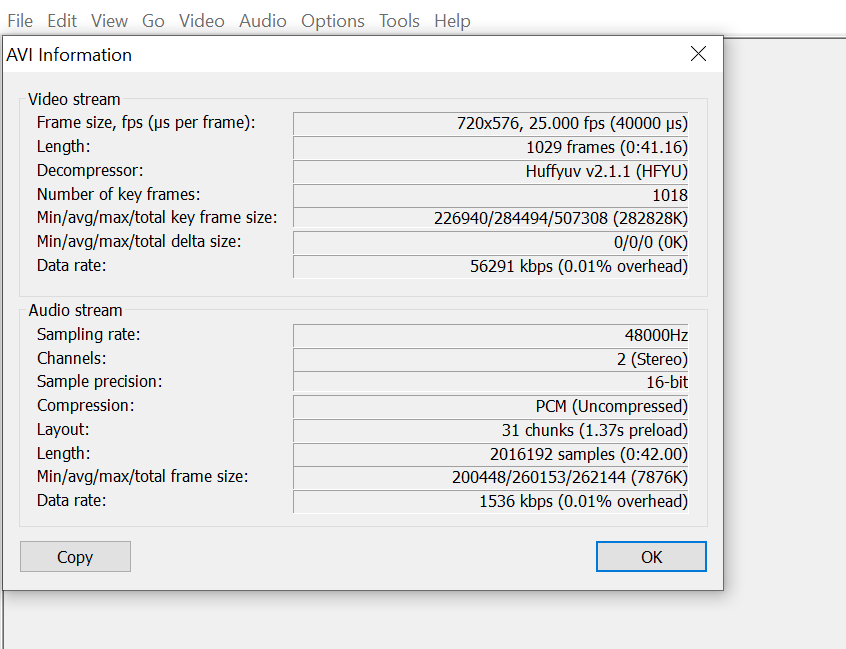Click the frame size 720x576 field
The height and width of the screenshot is (649, 846).
491,123
